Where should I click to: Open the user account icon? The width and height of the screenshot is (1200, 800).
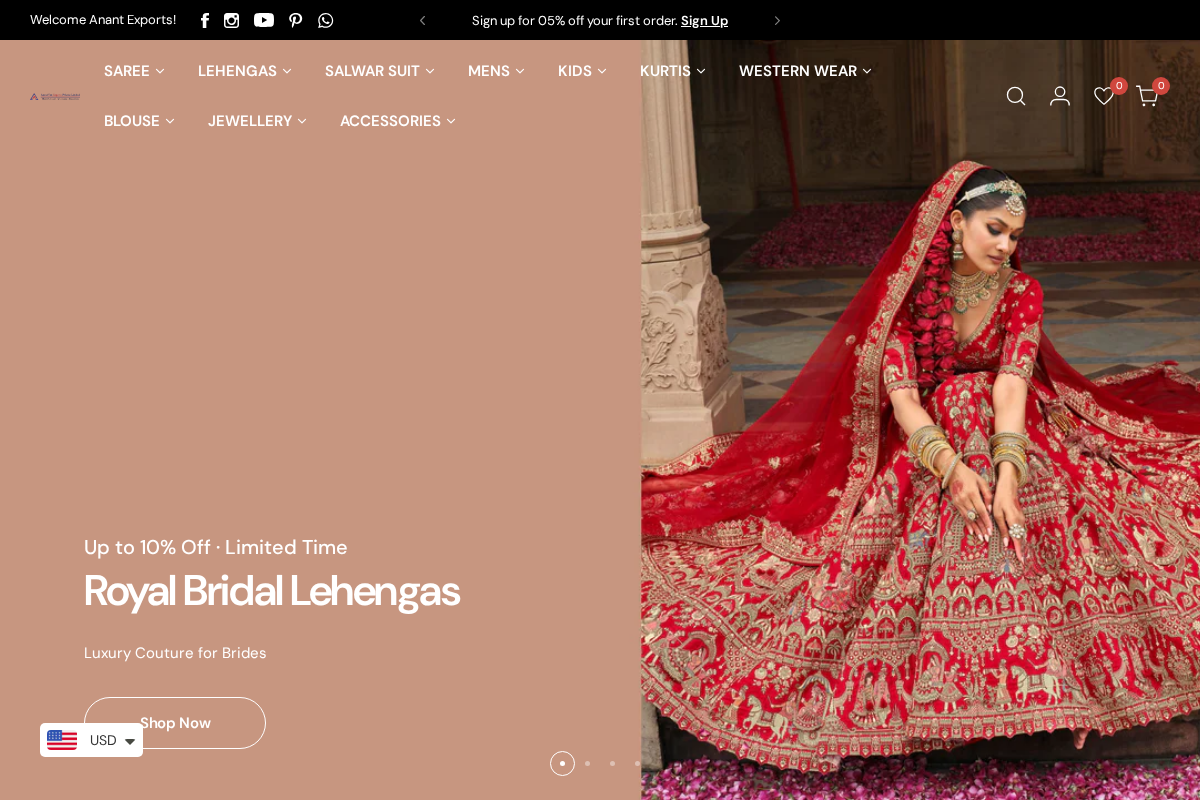[1060, 96]
